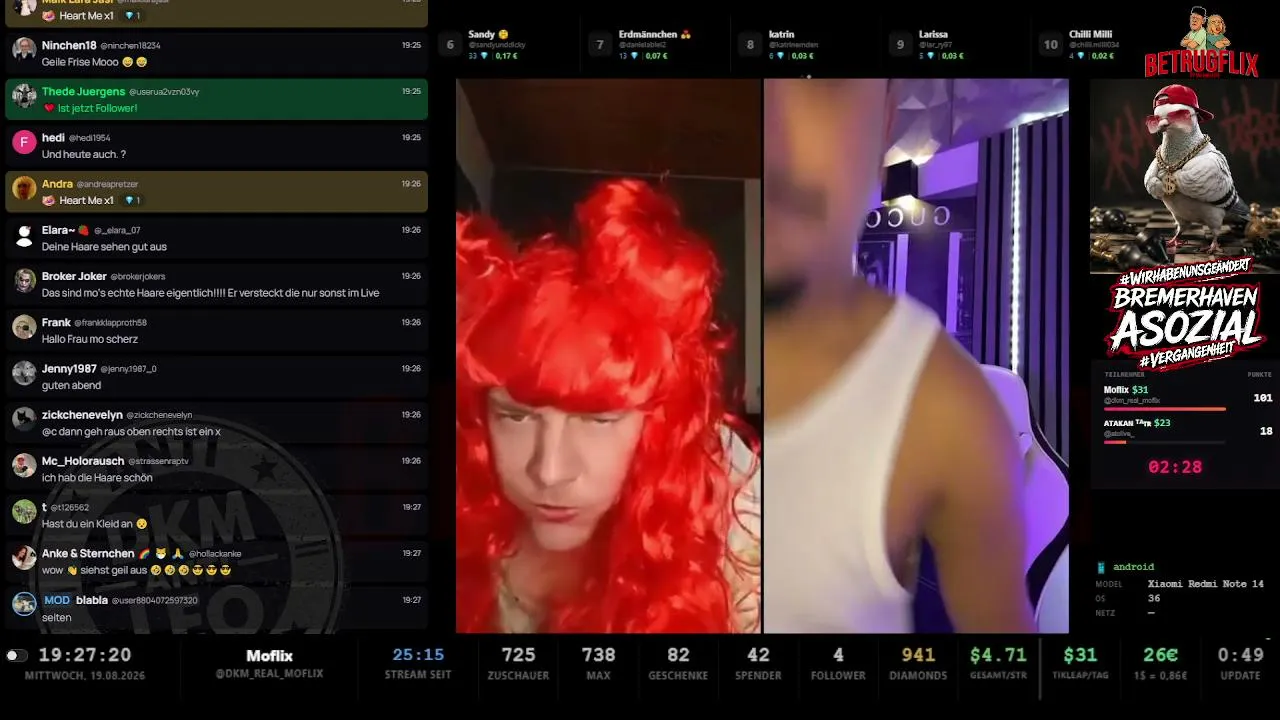This screenshot has height=720, width=1280.
Task: Open the Moflix channel name in bottom bar
Action: [269, 656]
